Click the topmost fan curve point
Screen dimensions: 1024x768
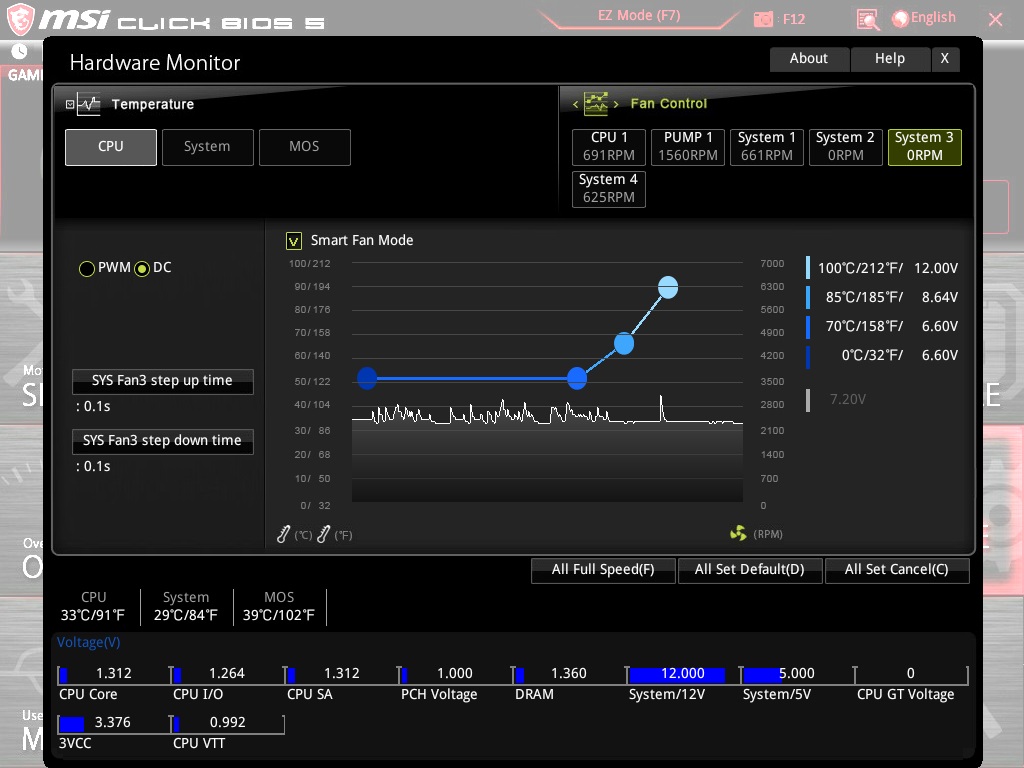click(x=668, y=287)
